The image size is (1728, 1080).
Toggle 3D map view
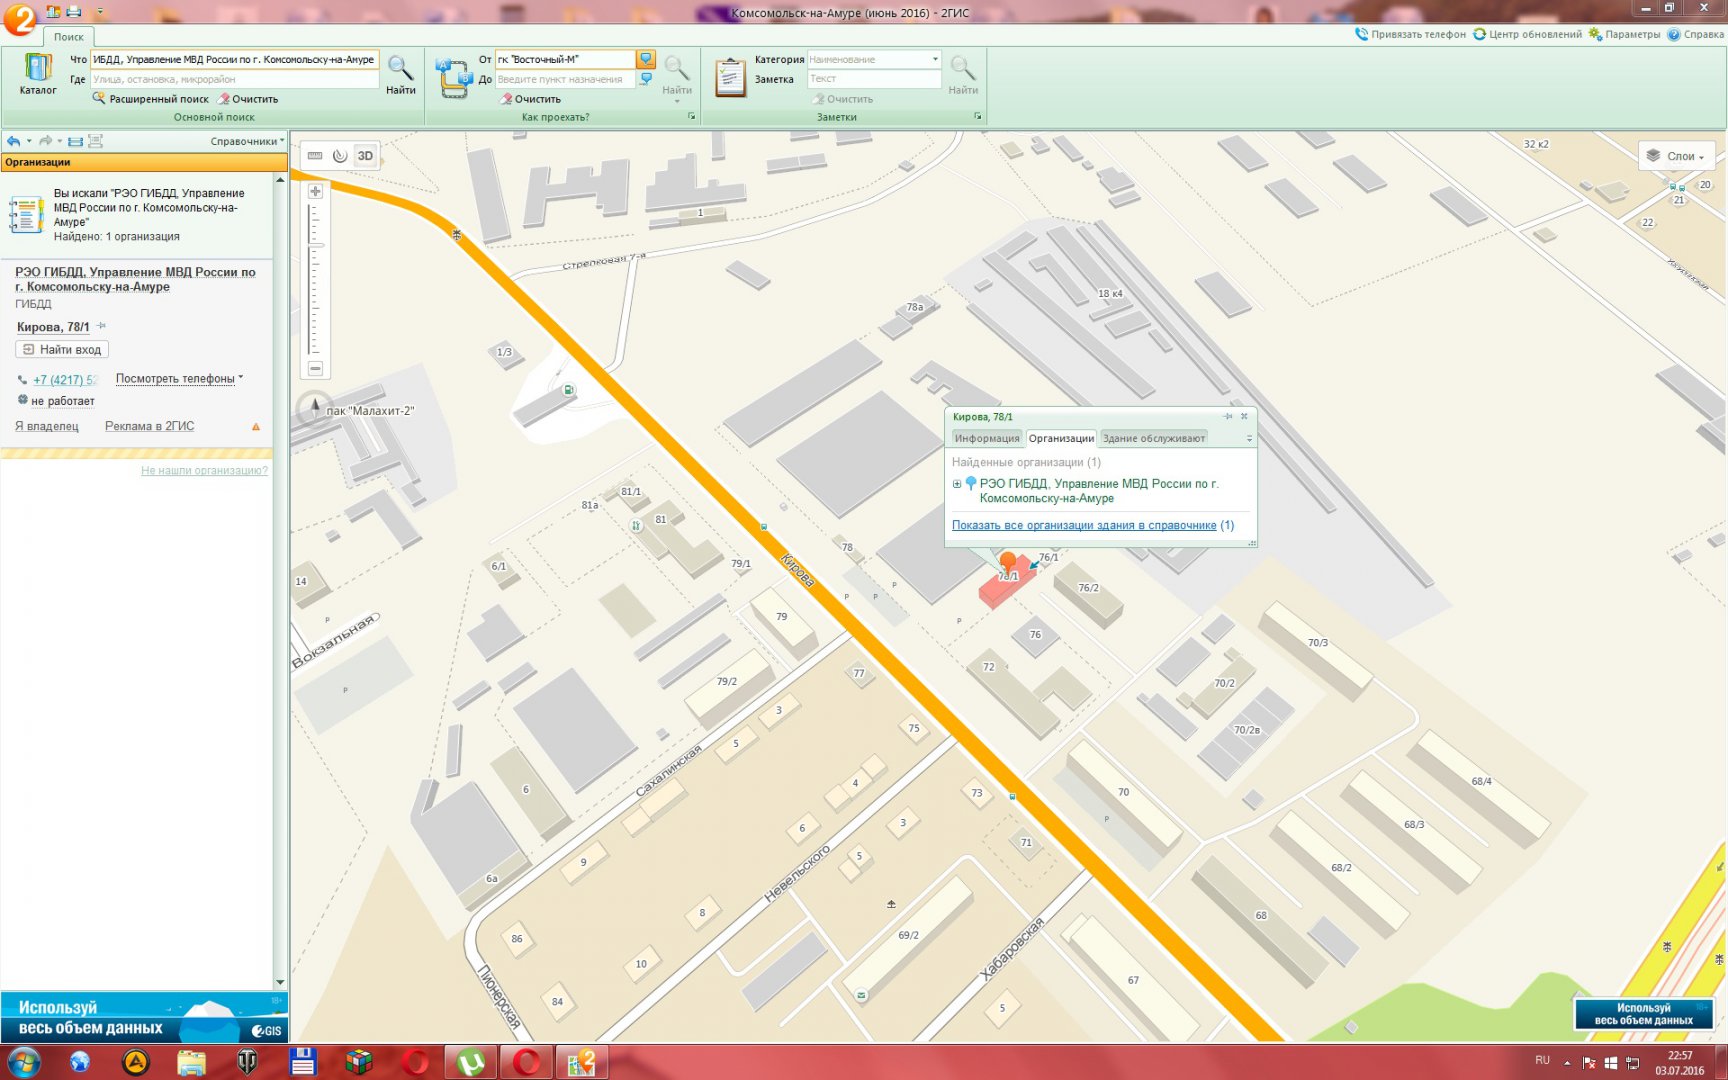tap(366, 156)
